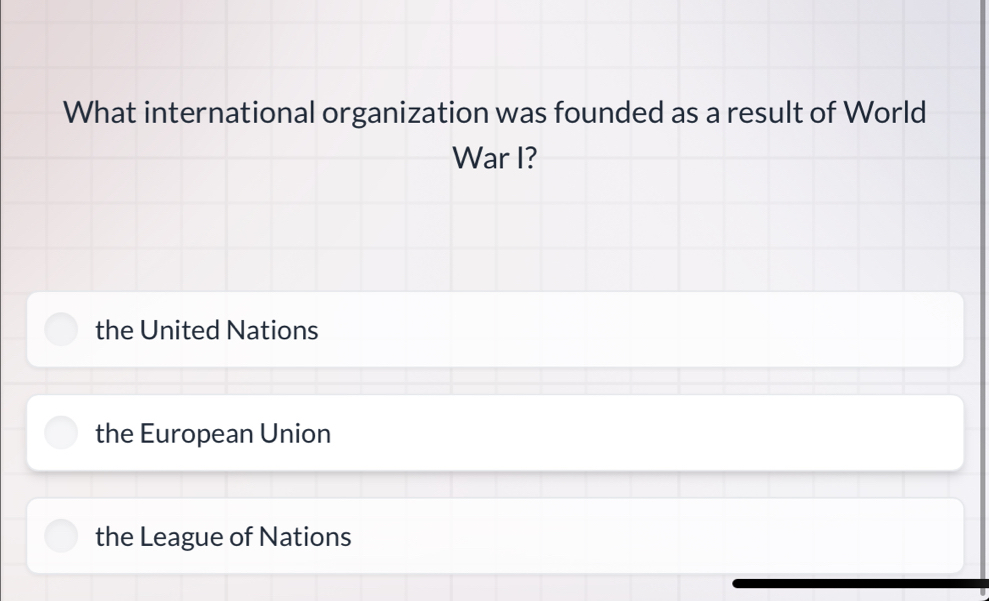Select the United Nations radio button
The image size is (989, 601).
coord(62,329)
